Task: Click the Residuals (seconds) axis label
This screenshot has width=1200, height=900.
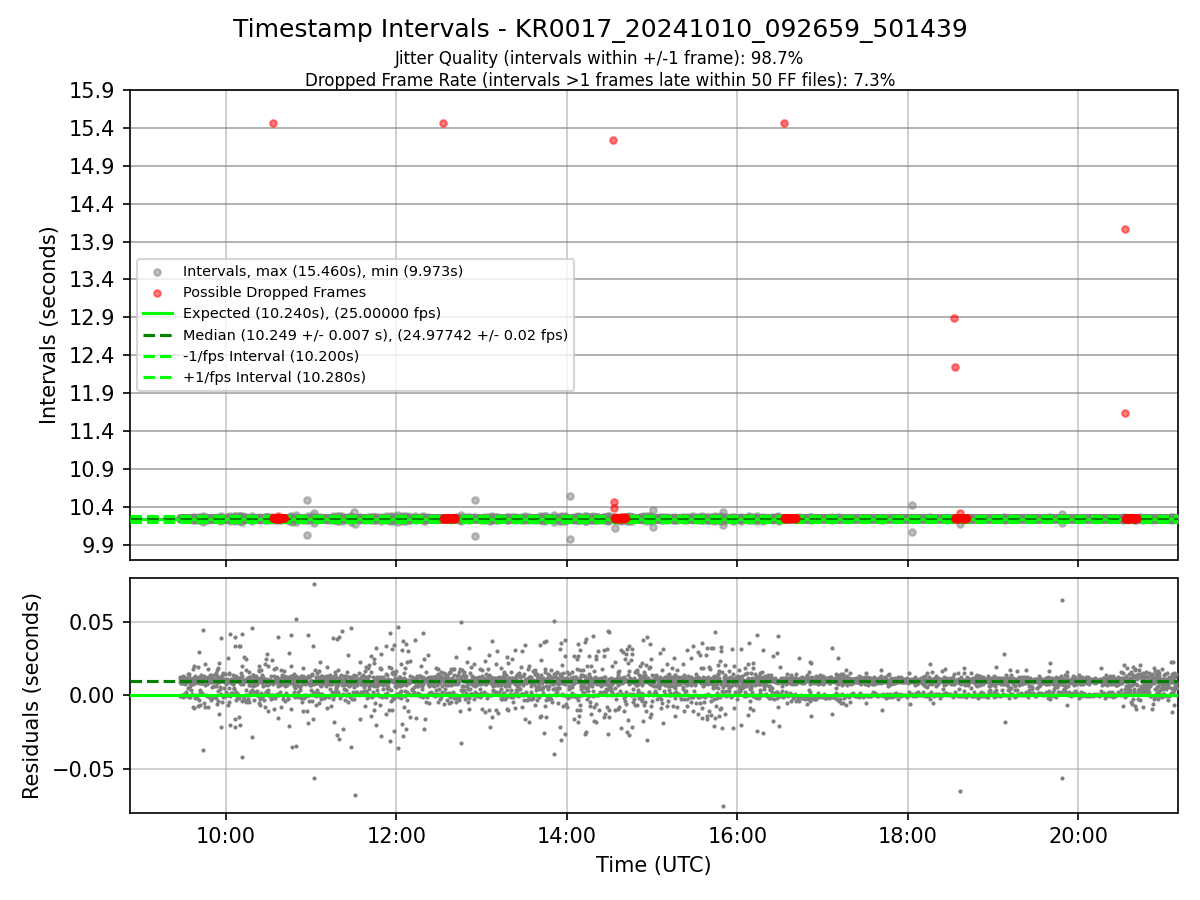Action: pyautogui.click(x=32, y=696)
